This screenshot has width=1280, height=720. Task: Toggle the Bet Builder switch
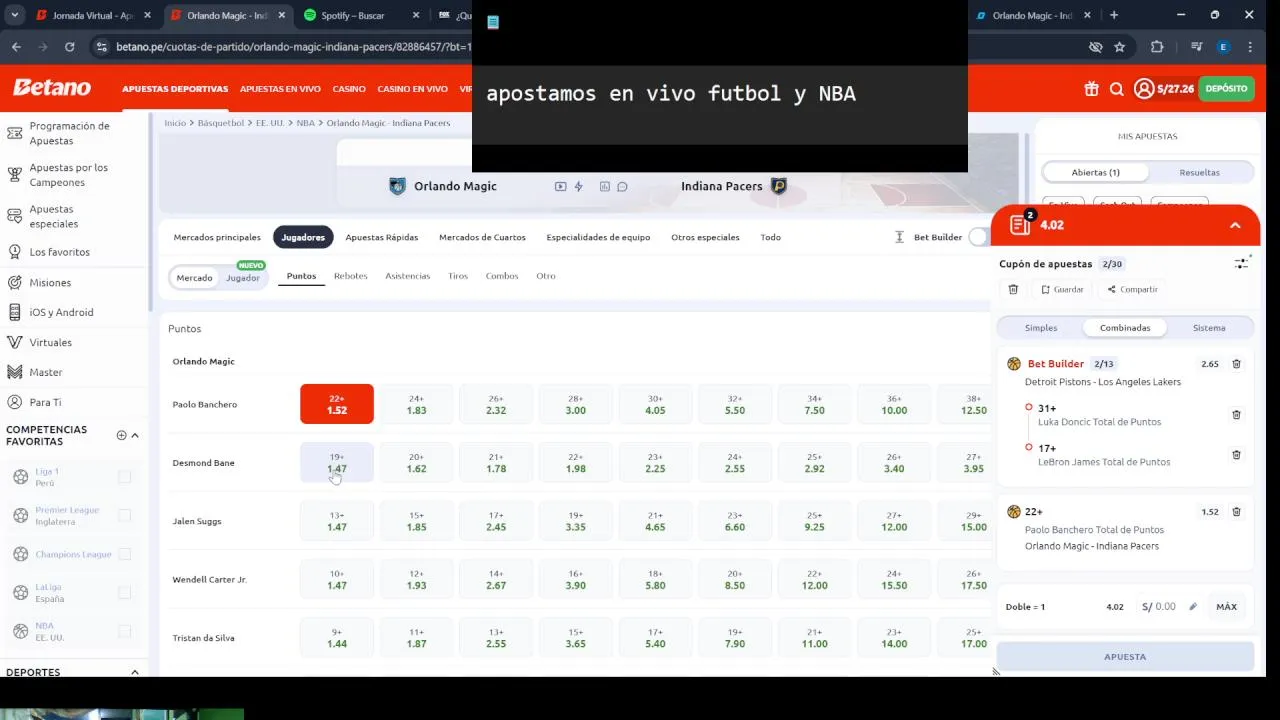[980, 237]
